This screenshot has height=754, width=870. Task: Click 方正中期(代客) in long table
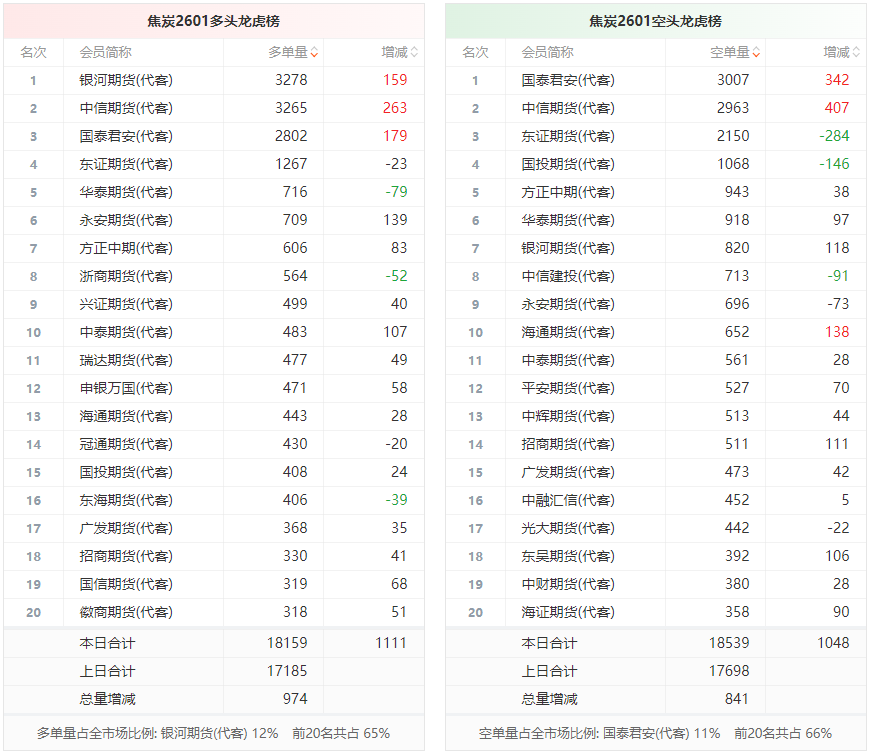[x=126, y=248]
